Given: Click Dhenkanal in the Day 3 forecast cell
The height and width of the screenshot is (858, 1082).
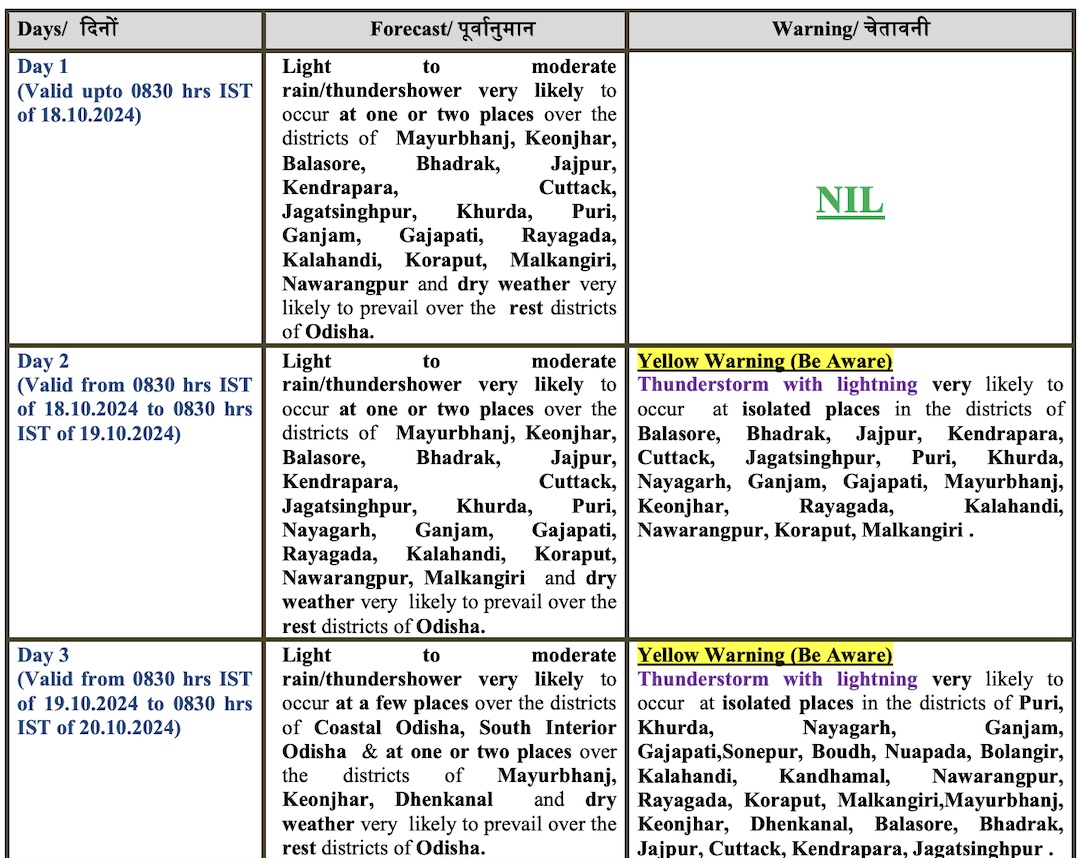Looking at the screenshot, I should pyautogui.click(x=443, y=800).
